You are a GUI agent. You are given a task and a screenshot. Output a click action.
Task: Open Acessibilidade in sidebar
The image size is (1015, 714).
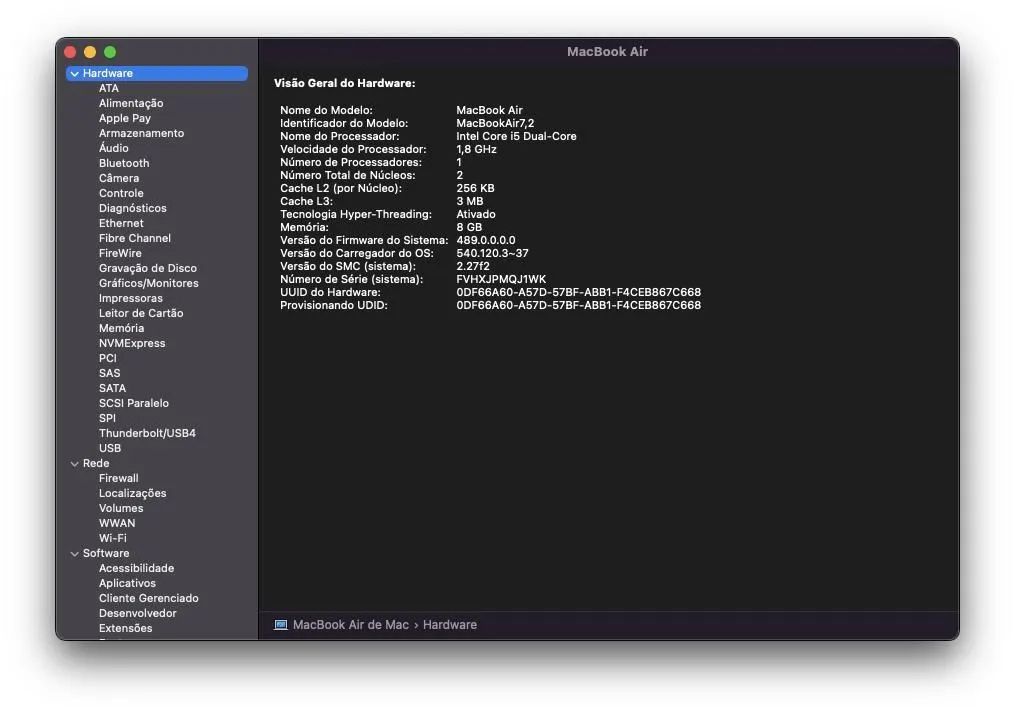click(x=136, y=568)
